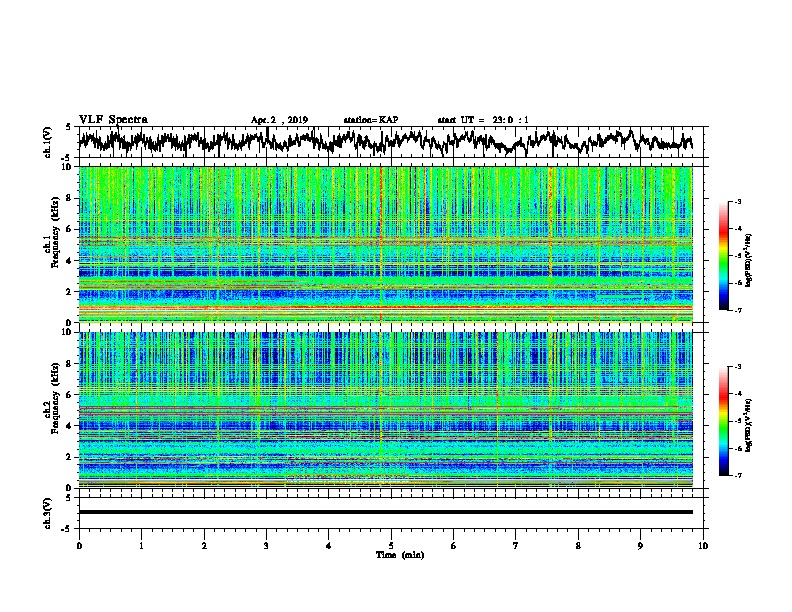Select the "start UT = 23: 0 : 1" label

coord(483,120)
